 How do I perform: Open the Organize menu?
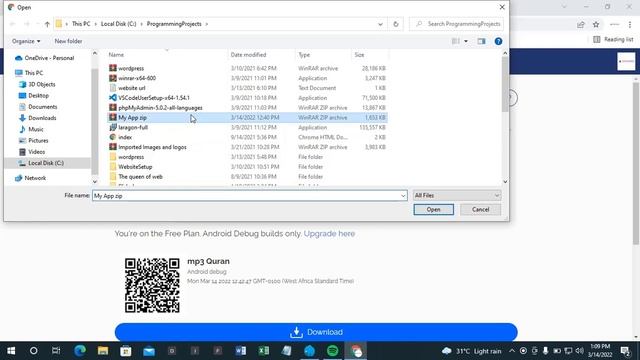26,41
